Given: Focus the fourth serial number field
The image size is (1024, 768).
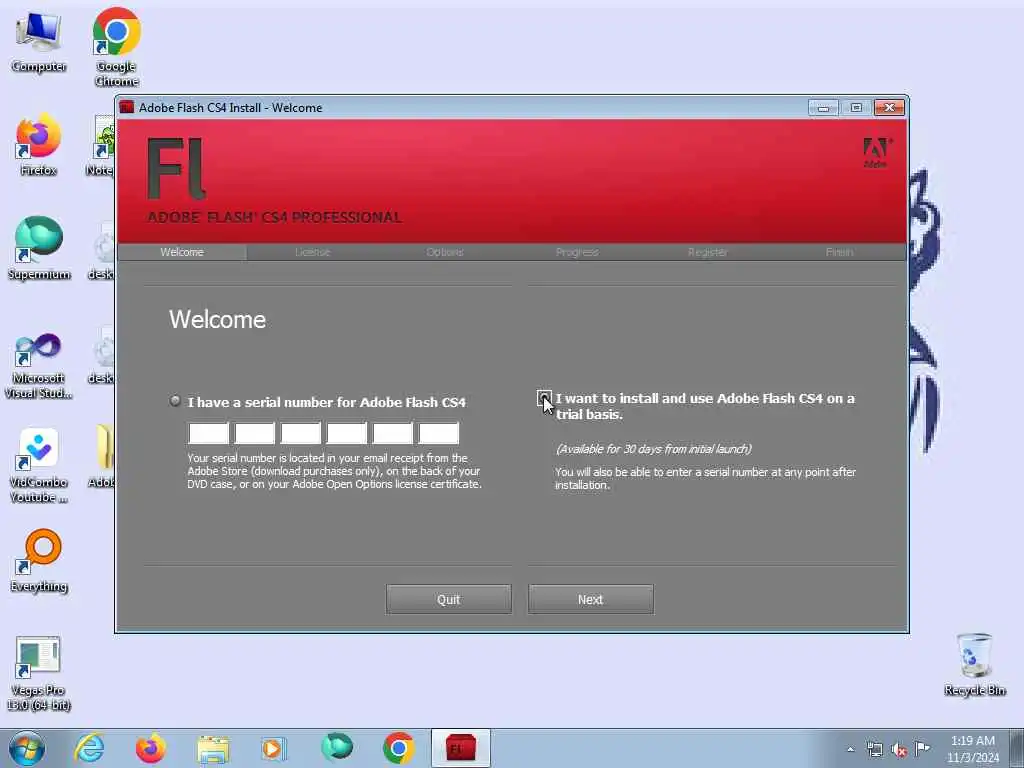Looking at the screenshot, I should 347,433.
